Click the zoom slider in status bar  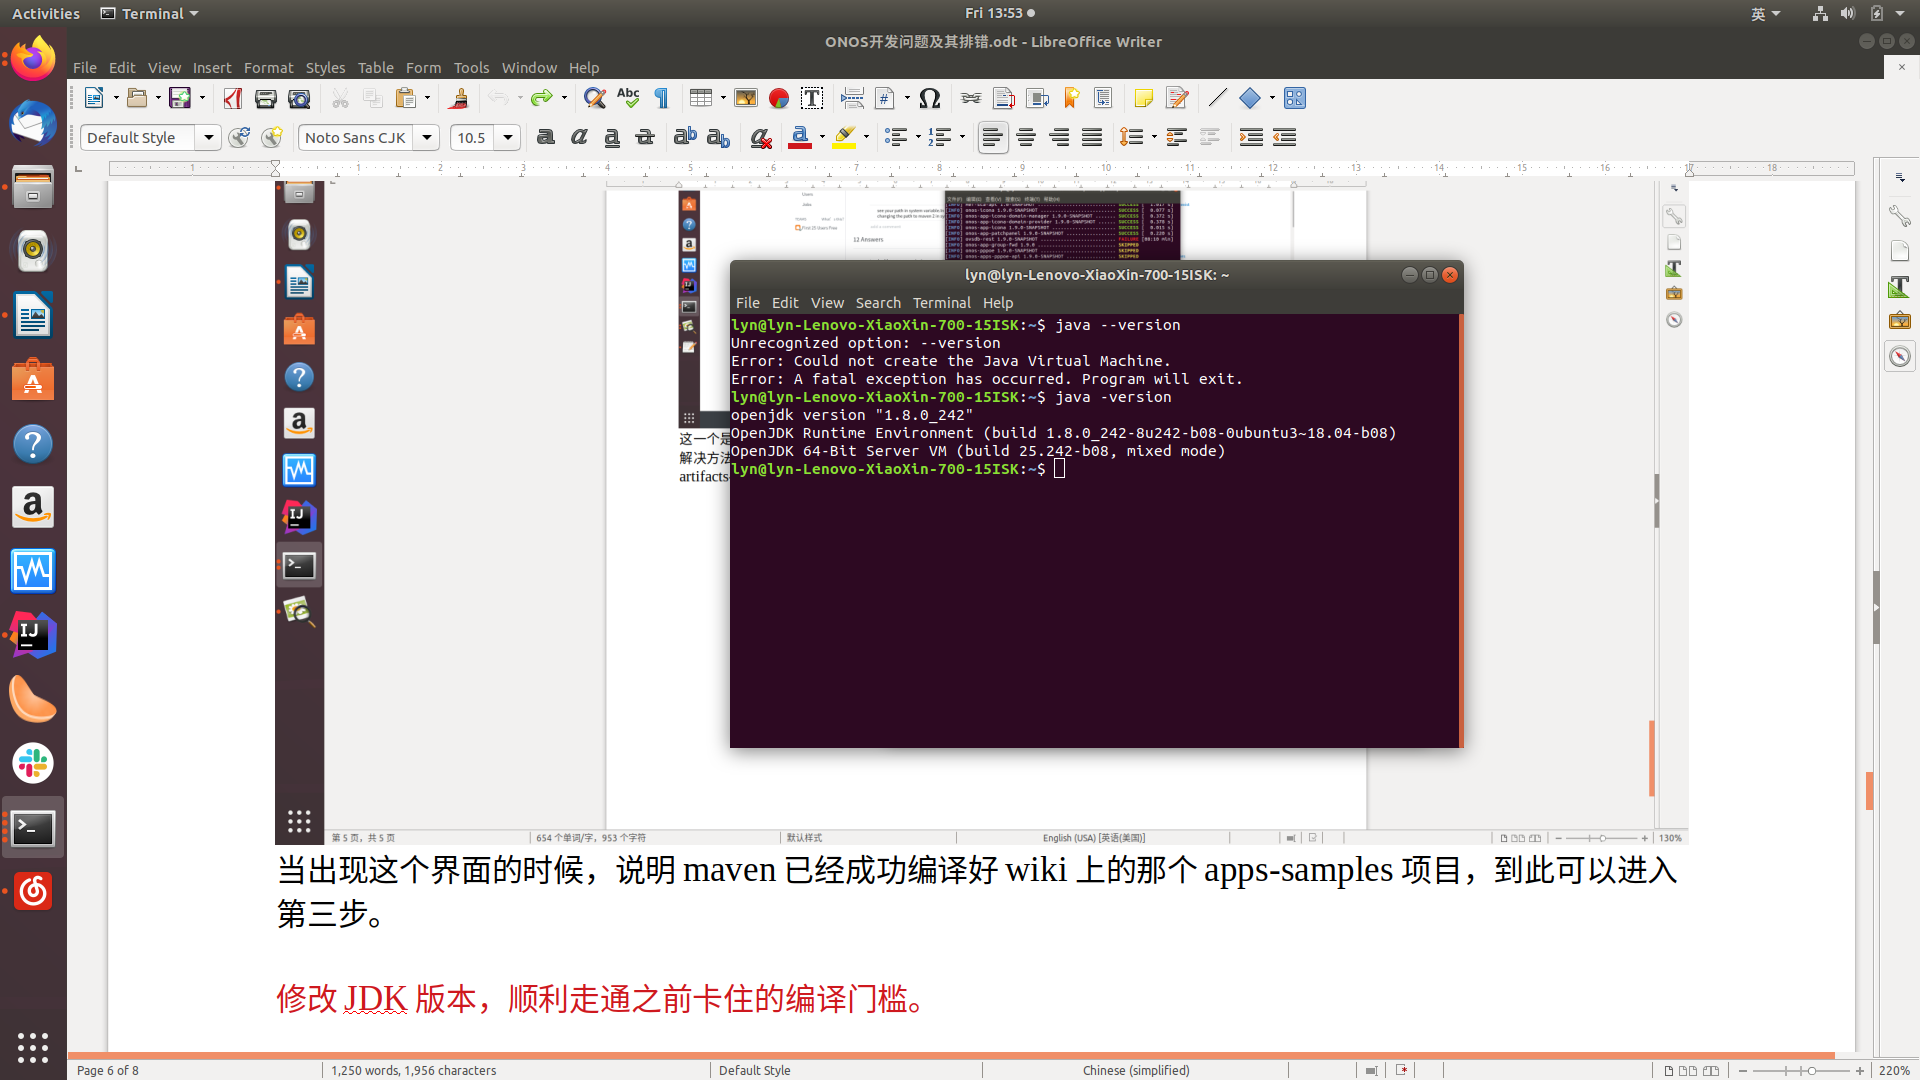(1810, 1070)
